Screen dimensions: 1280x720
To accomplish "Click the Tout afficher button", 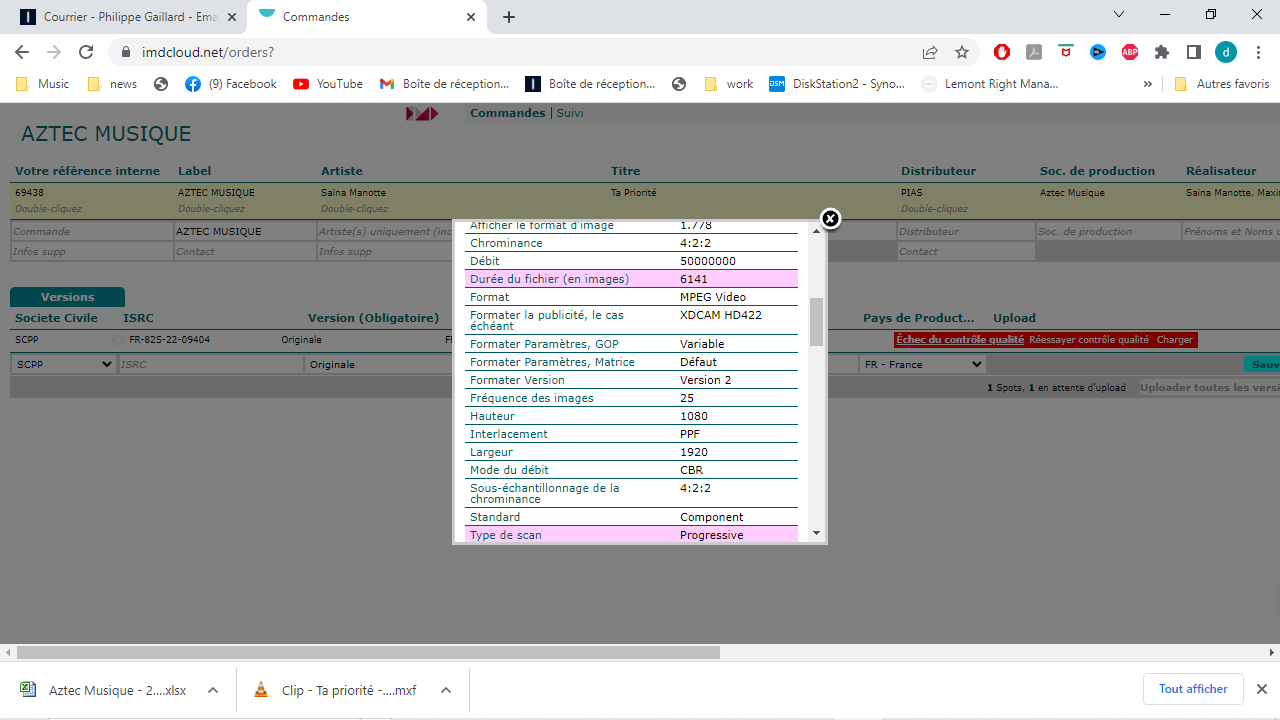I will (1192, 689).
